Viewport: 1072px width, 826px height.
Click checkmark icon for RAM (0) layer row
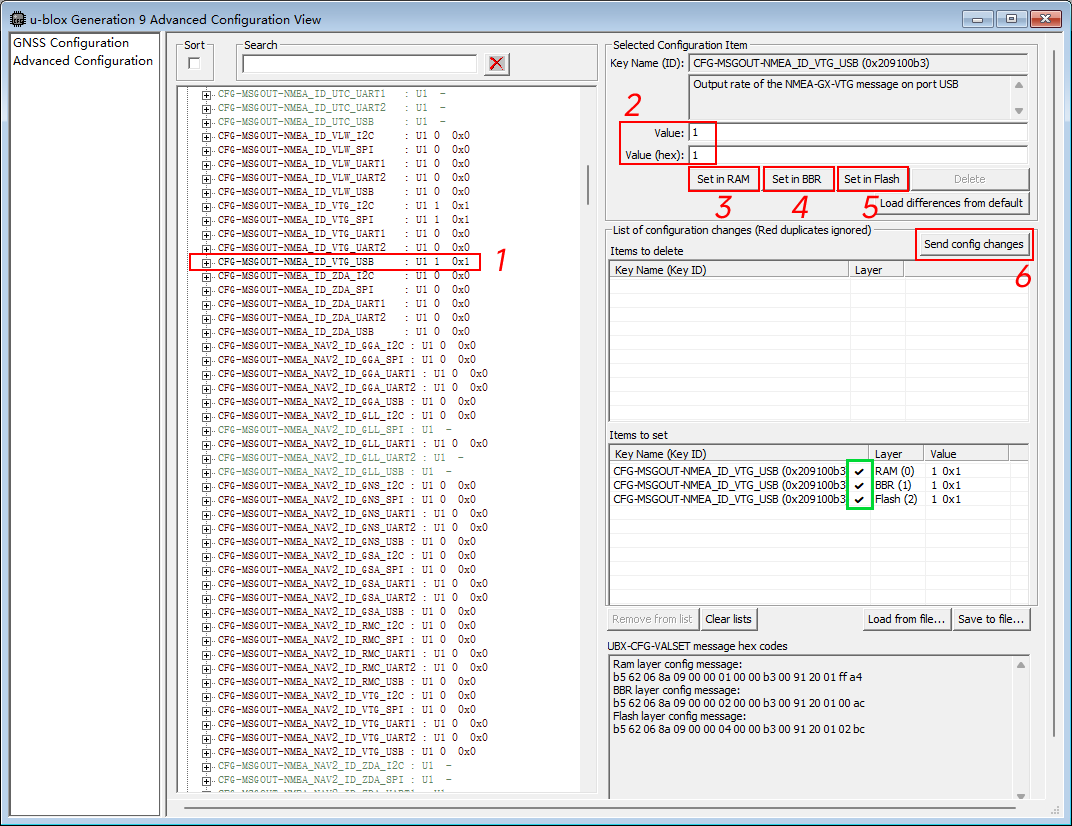(859, 470)
